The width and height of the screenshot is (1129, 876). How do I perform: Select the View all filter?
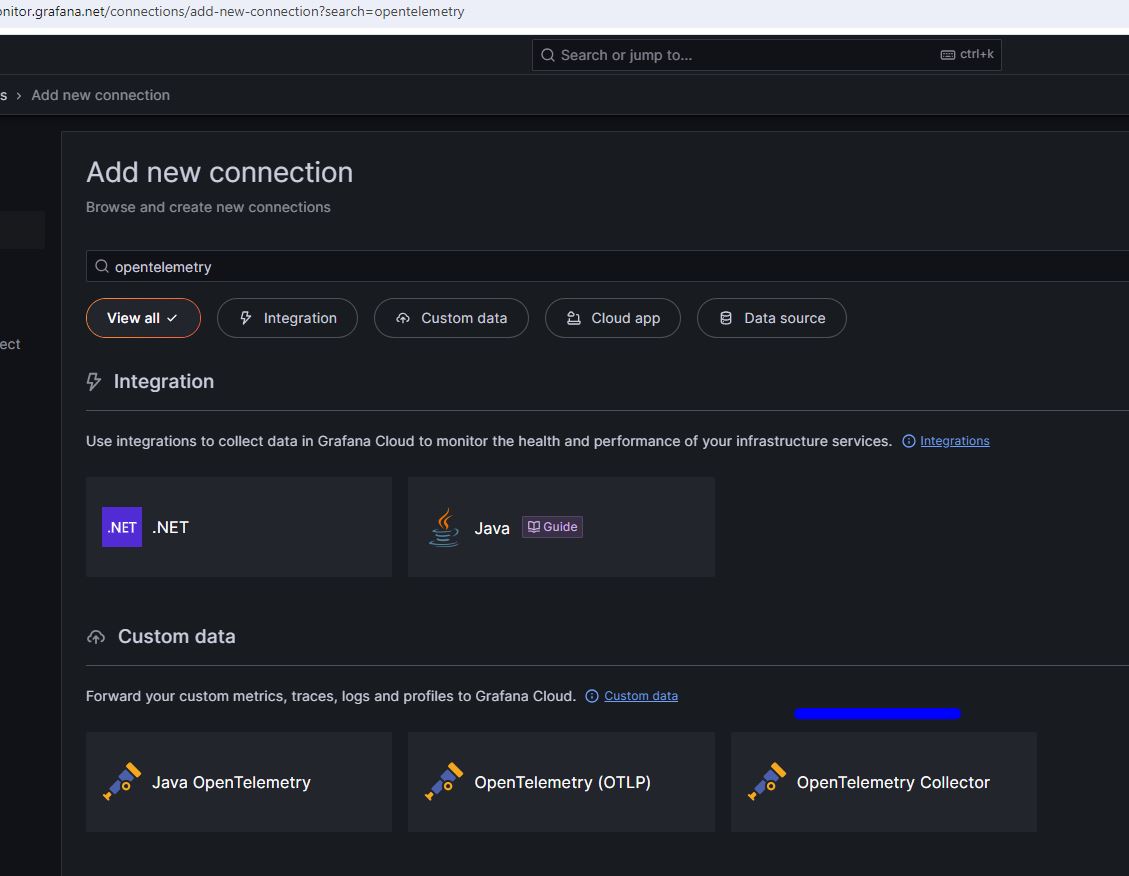point(143,318)
